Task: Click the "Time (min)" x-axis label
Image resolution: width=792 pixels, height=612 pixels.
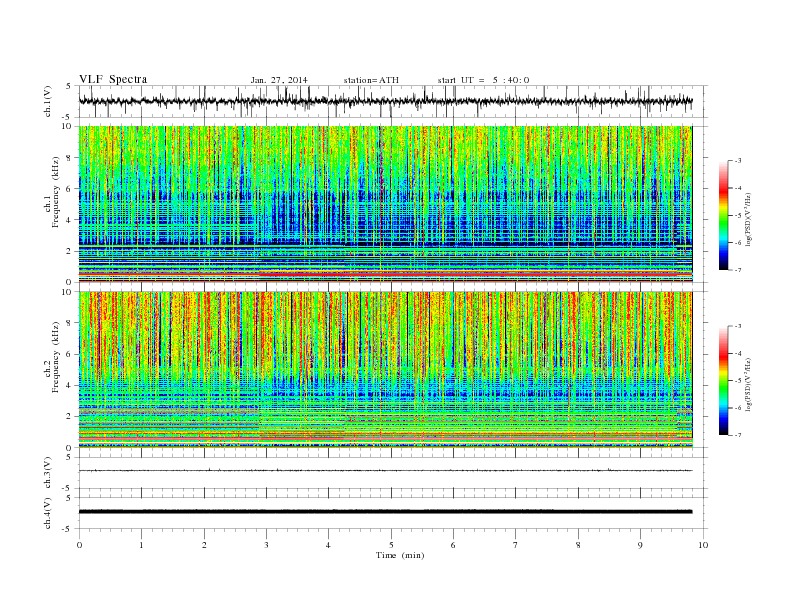Action: [x=400, y=555]
